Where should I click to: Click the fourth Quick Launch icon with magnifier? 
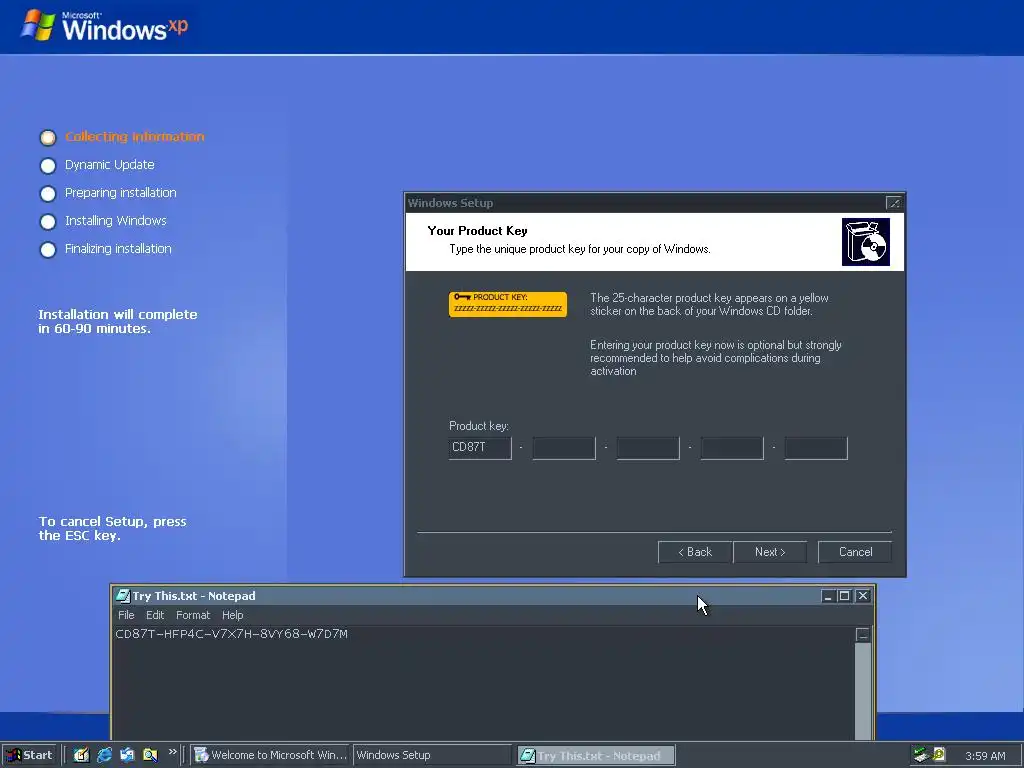pos(150,755)
